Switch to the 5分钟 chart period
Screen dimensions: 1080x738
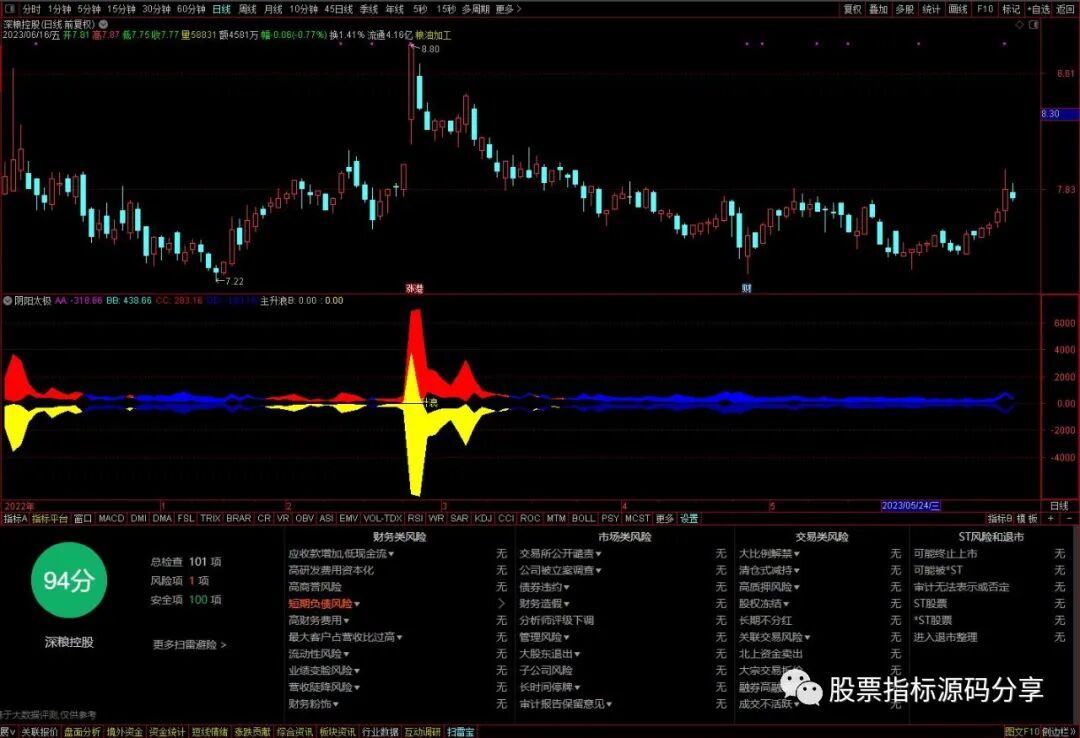point(89,9)
